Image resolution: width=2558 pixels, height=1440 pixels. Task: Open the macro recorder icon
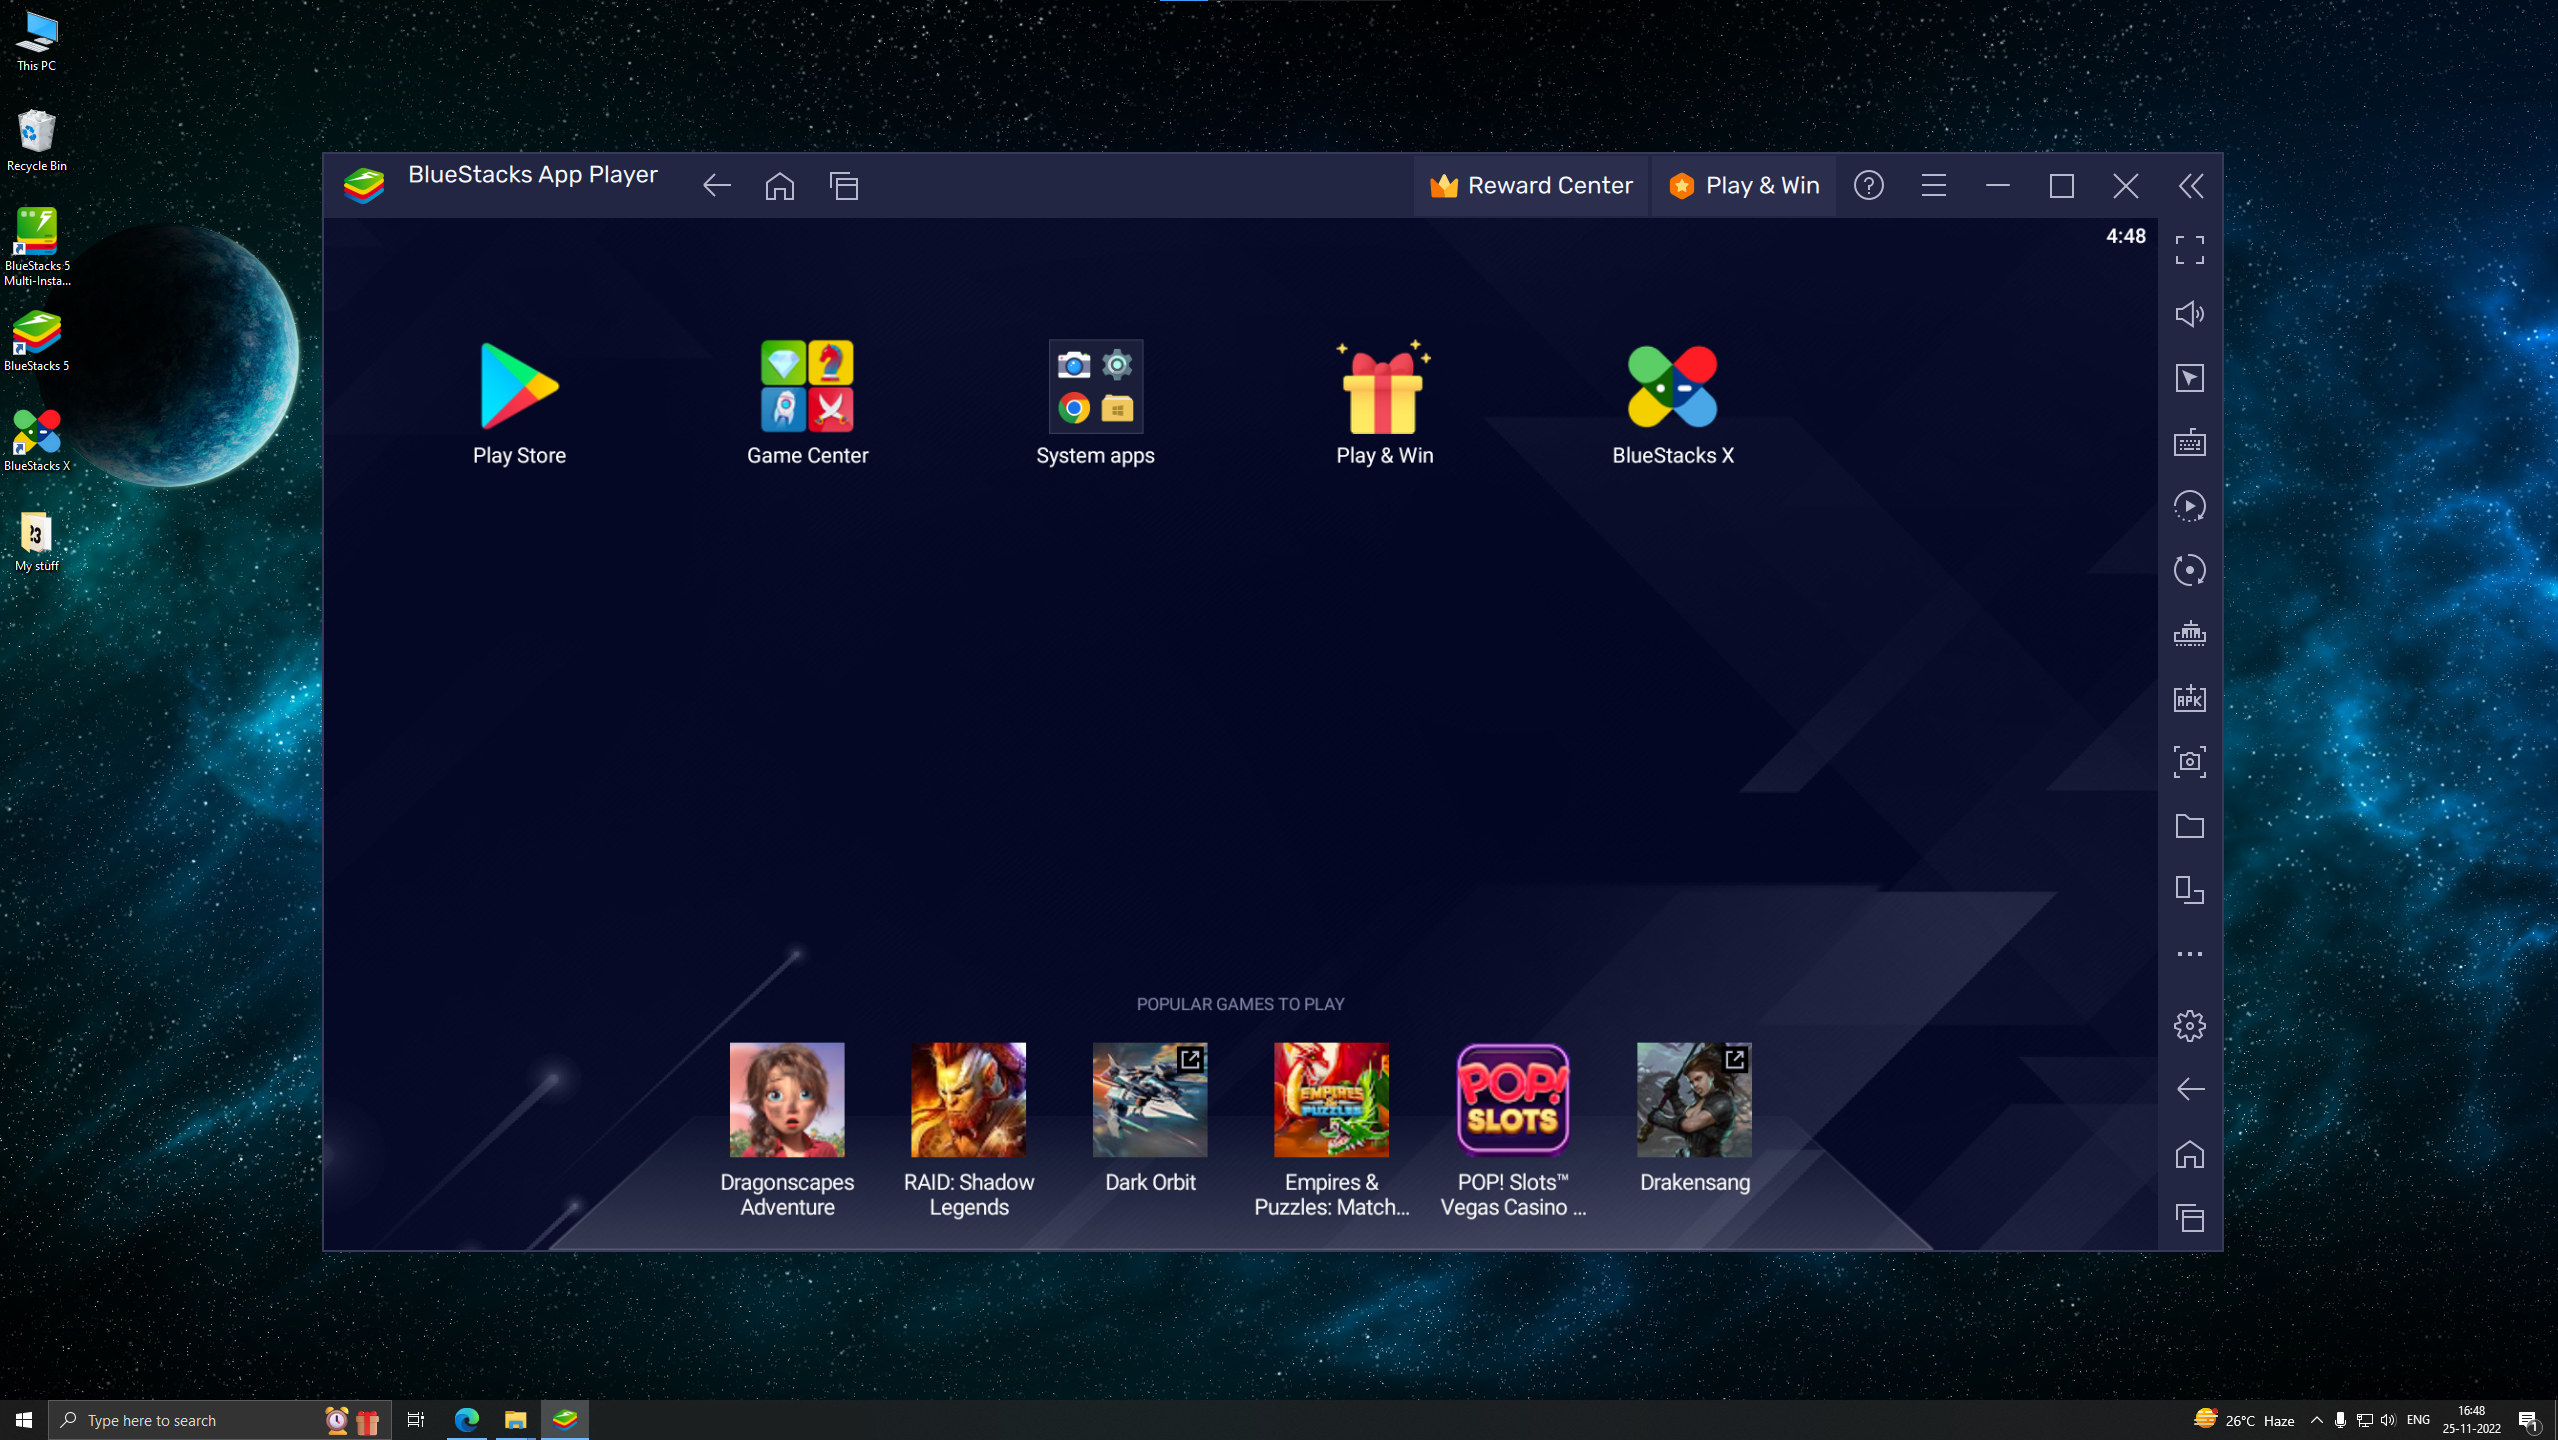coord(2189,506)
